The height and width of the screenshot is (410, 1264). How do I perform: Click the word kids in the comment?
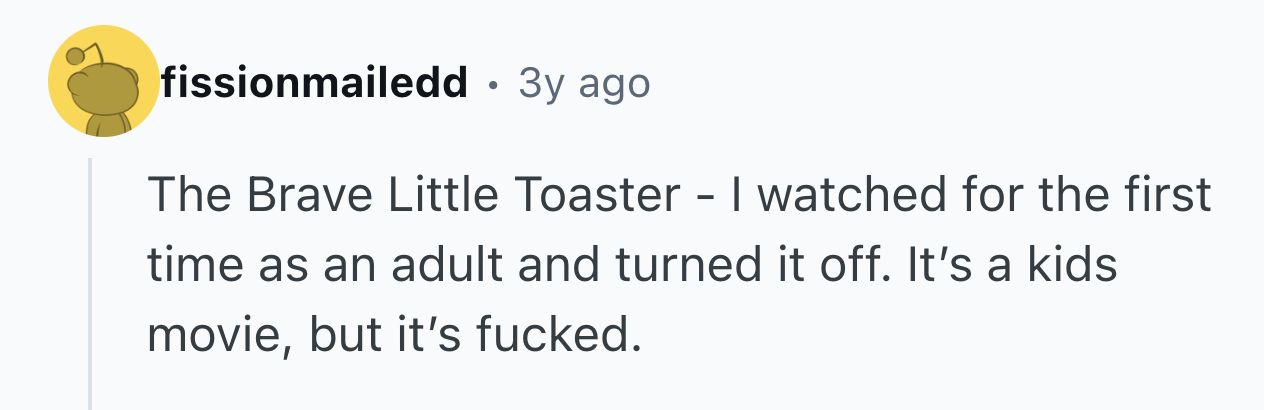[1075, 268]
